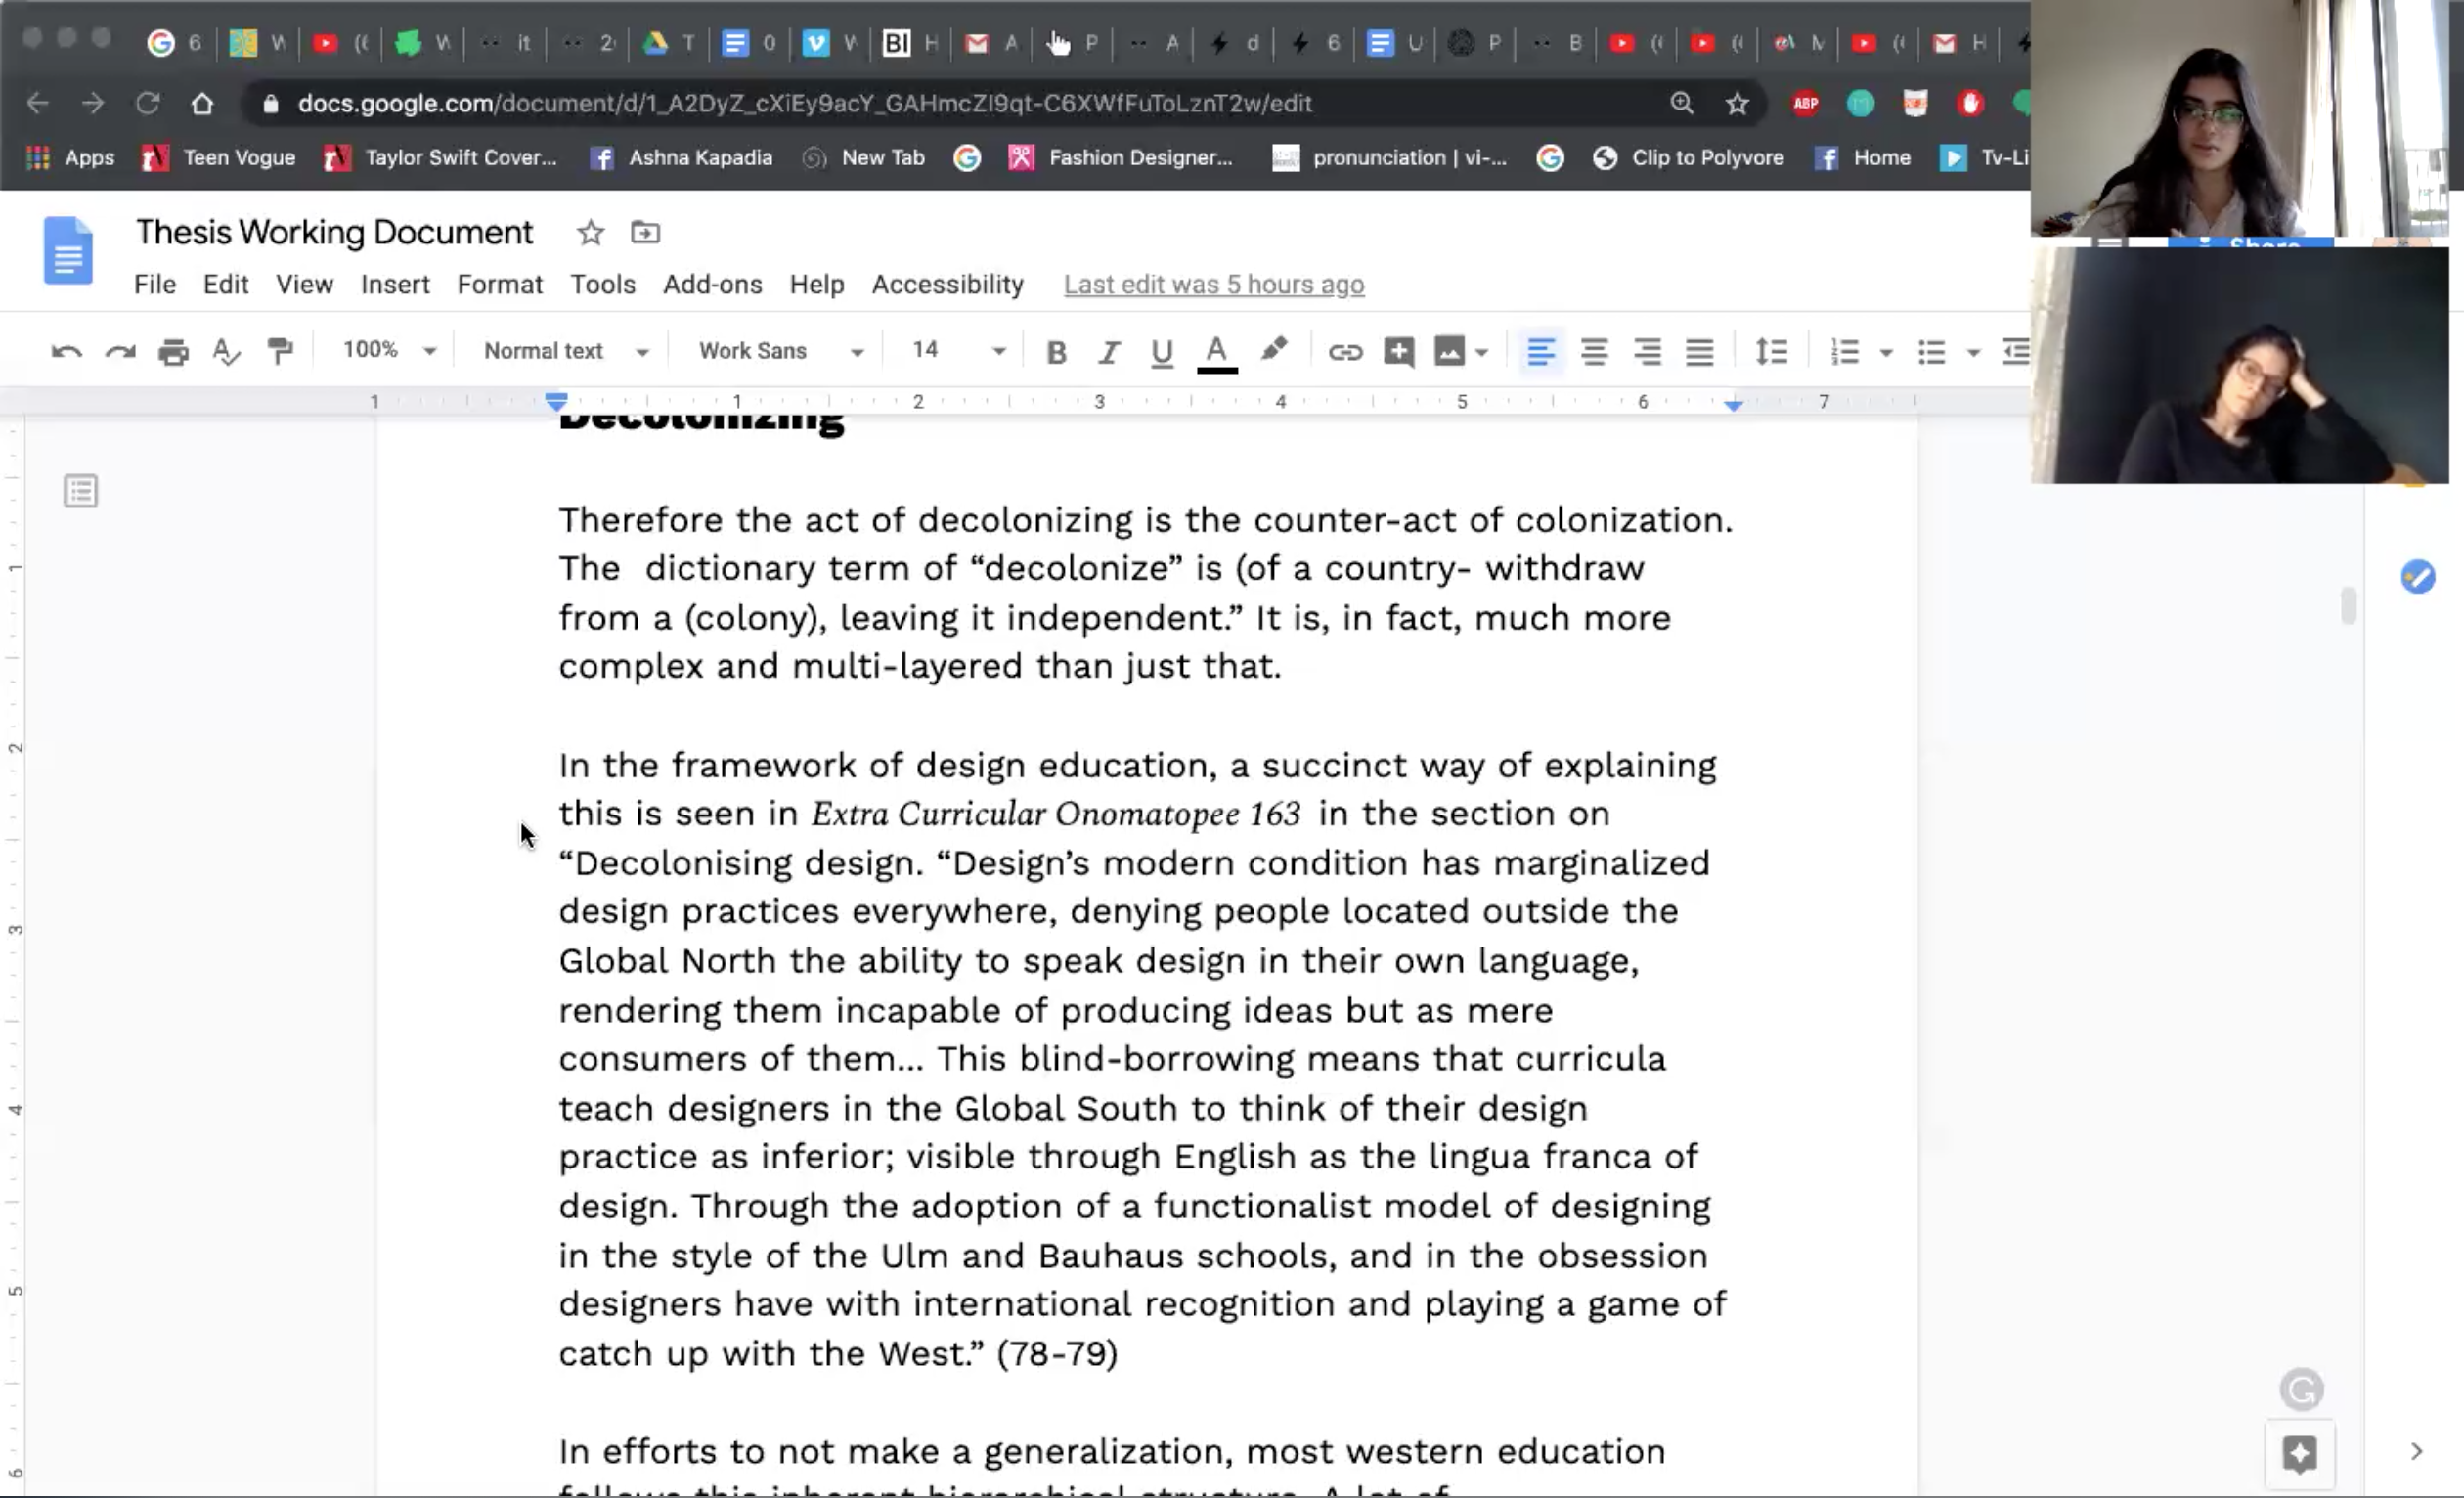Open the File menu

[155, 285]
